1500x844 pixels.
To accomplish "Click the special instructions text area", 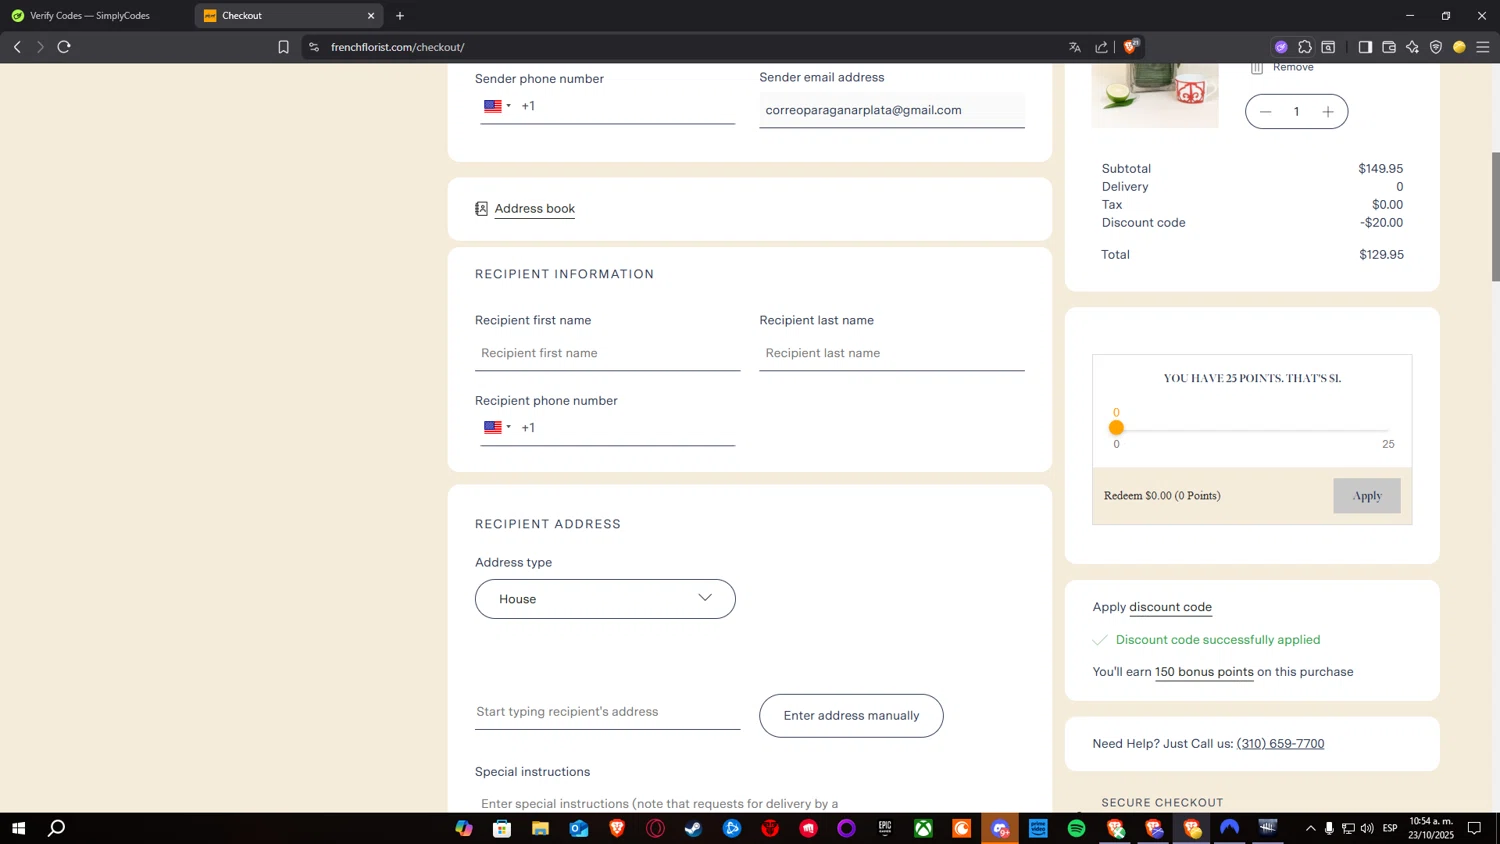I will pos(750,803).
